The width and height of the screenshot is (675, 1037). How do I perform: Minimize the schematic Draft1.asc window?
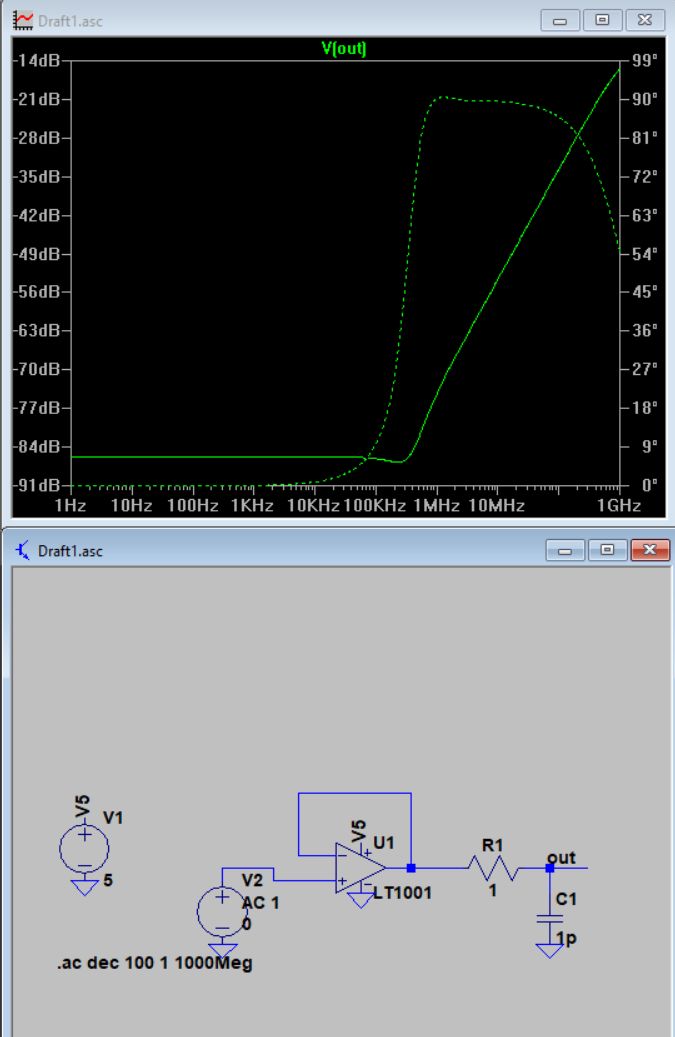pyautogui.click(x=565, y=550)
